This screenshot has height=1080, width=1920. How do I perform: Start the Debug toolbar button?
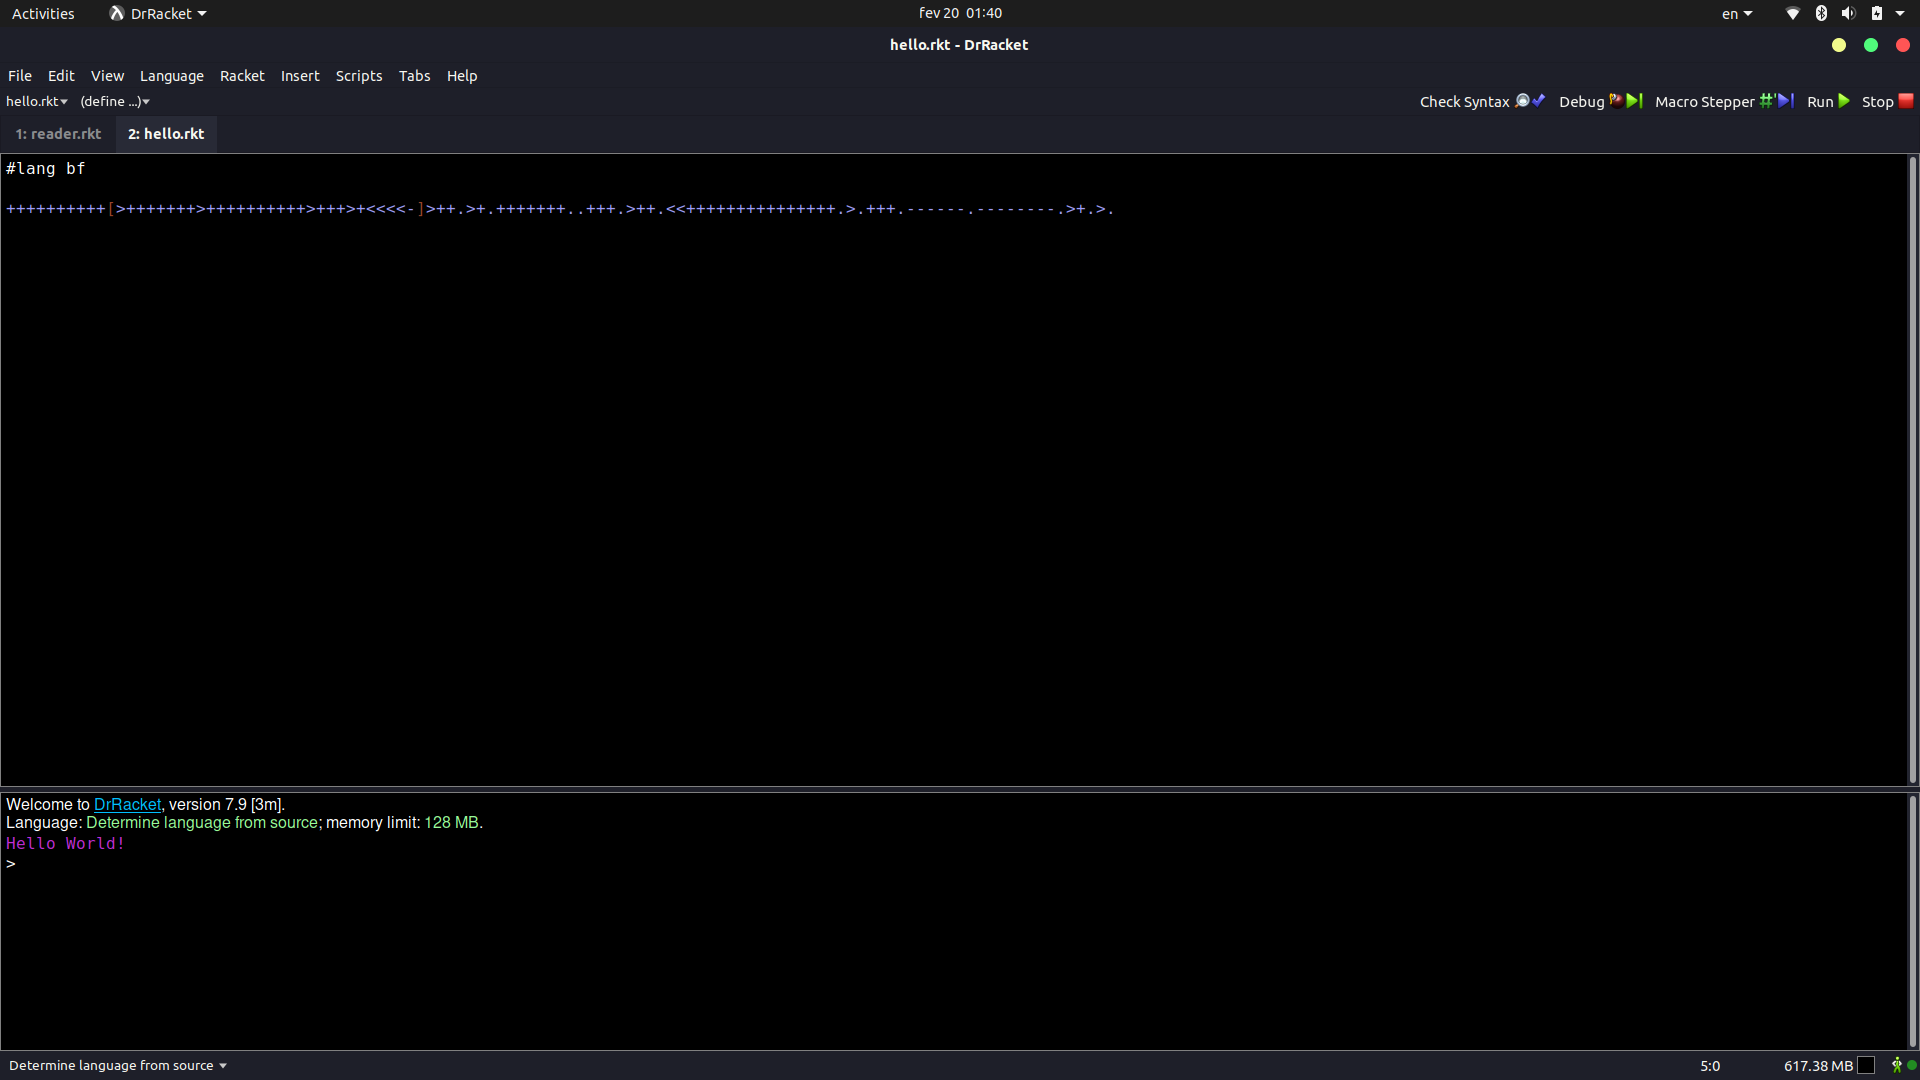[1600, 101]
